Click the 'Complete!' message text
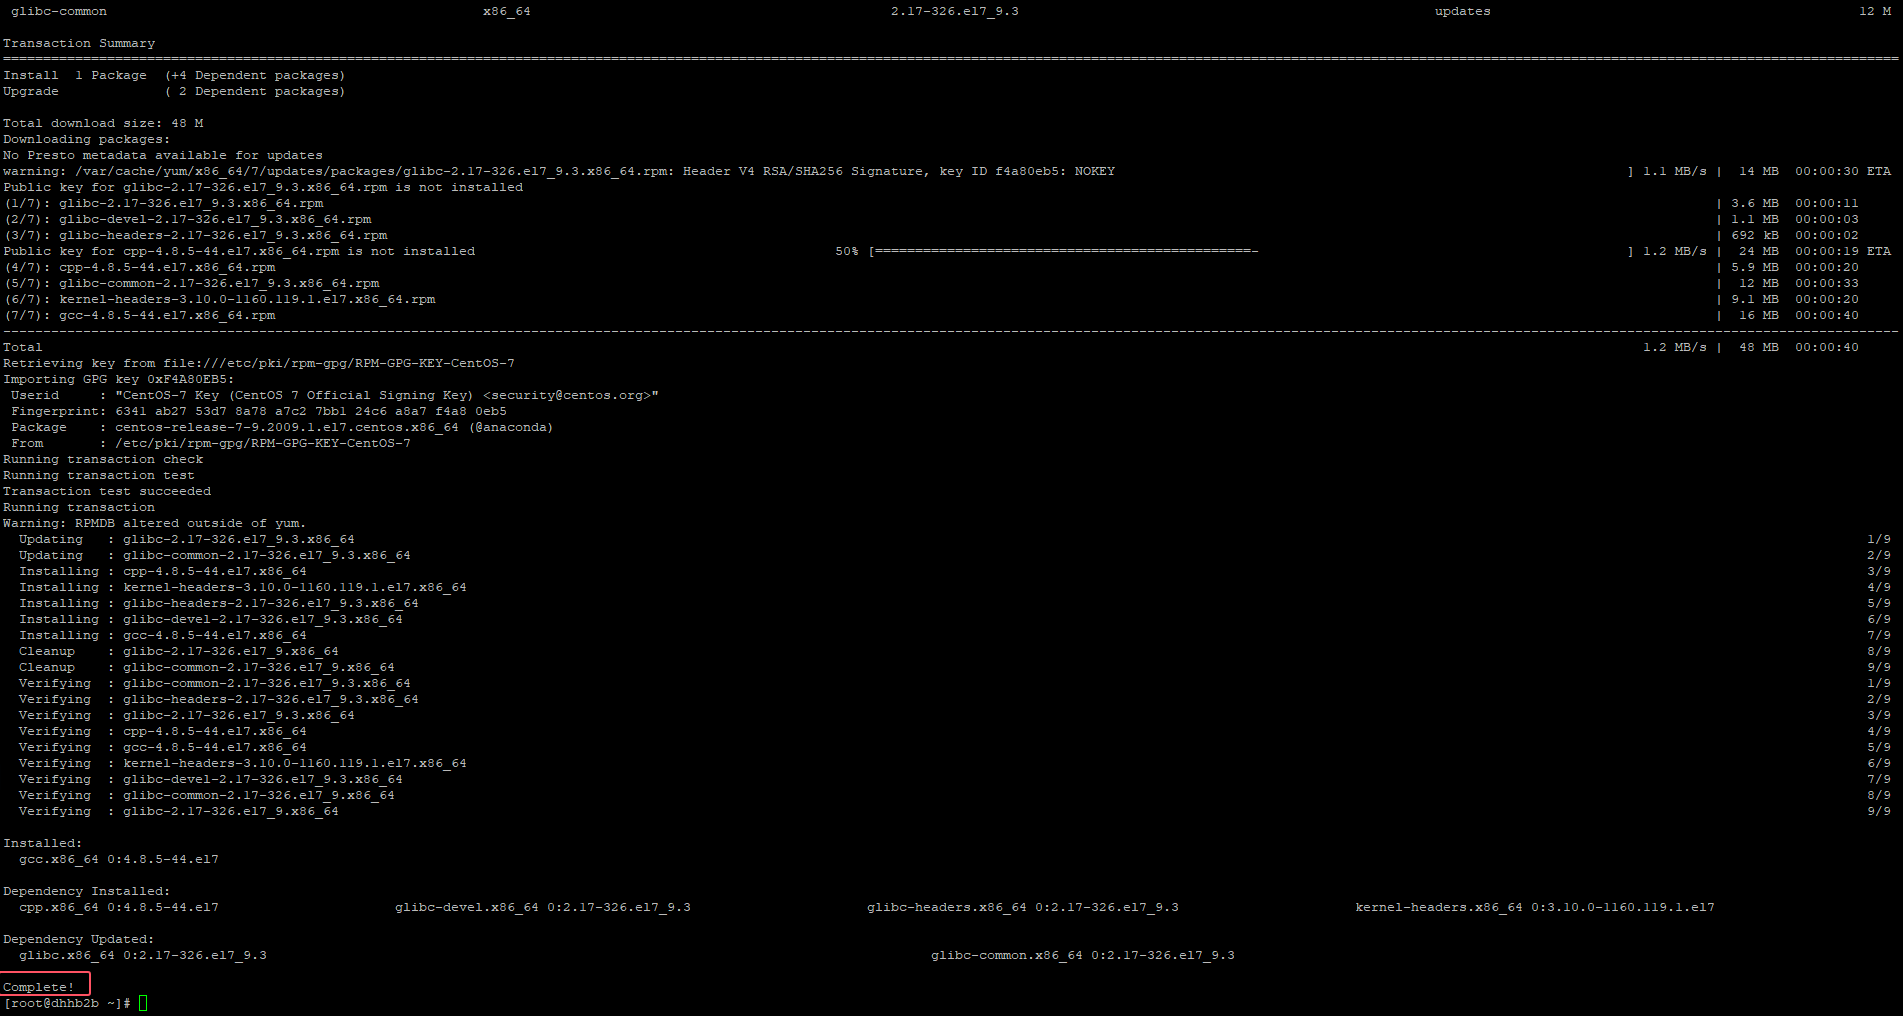 pyautogui.click(x=39, y=987)
